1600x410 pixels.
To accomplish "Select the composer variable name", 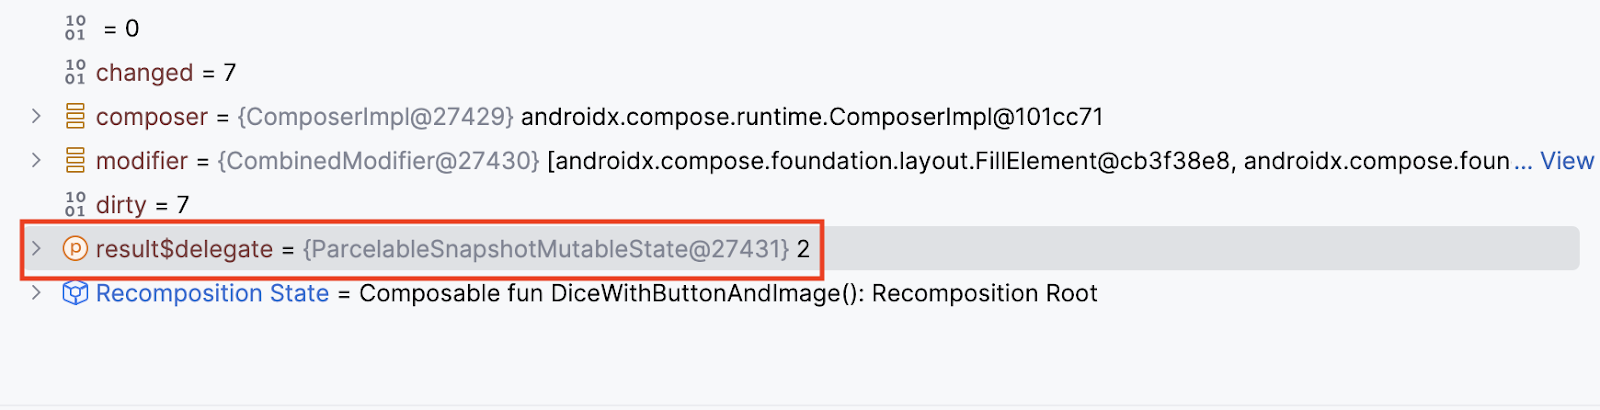I will click(x=151, y=117).
